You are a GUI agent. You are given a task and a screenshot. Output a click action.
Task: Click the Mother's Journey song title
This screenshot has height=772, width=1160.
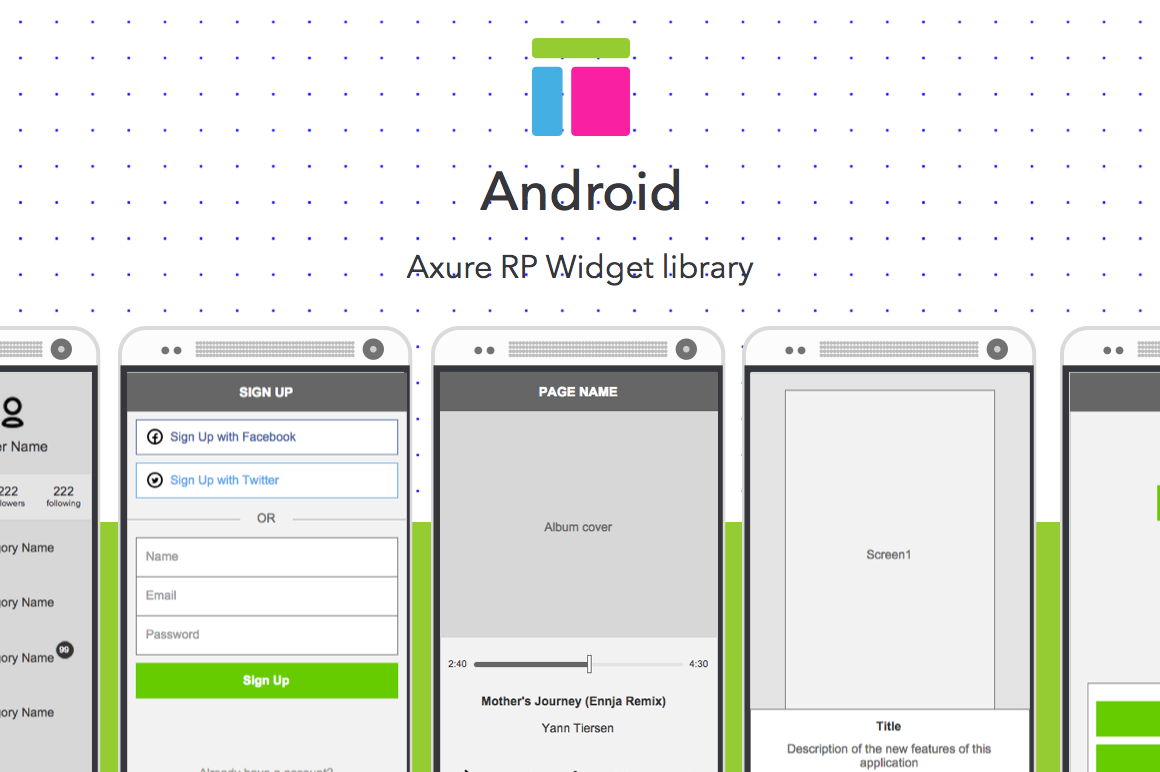pyautogui.click(x=573, y=701)
